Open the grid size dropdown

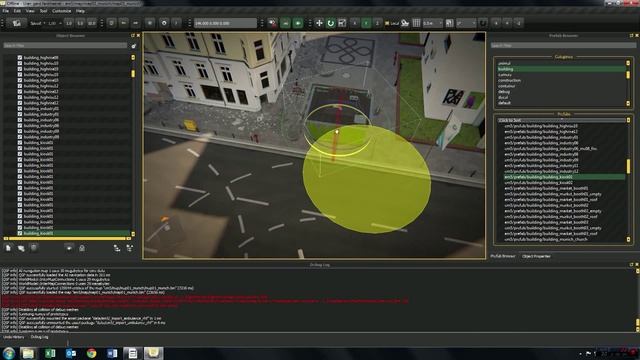click(433, 23)
